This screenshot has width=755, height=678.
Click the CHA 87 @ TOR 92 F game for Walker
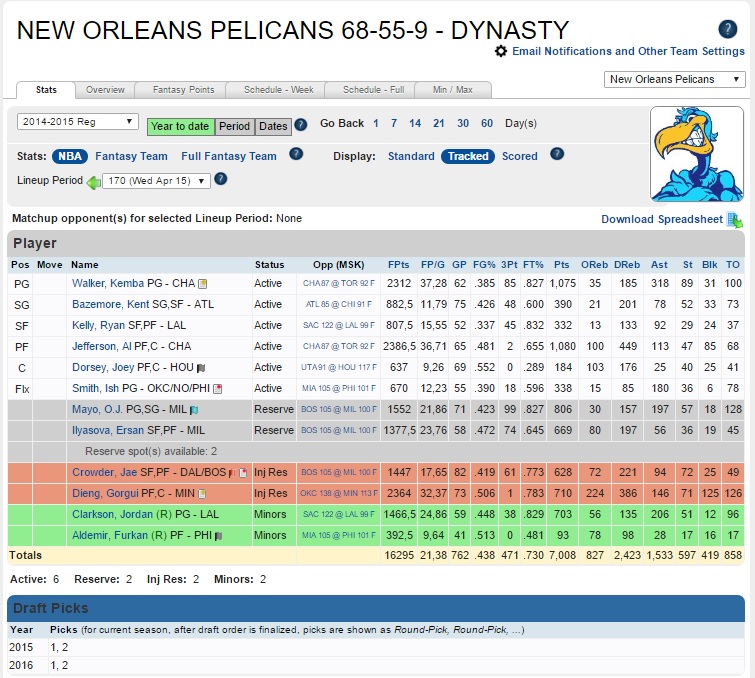(338, 283)
